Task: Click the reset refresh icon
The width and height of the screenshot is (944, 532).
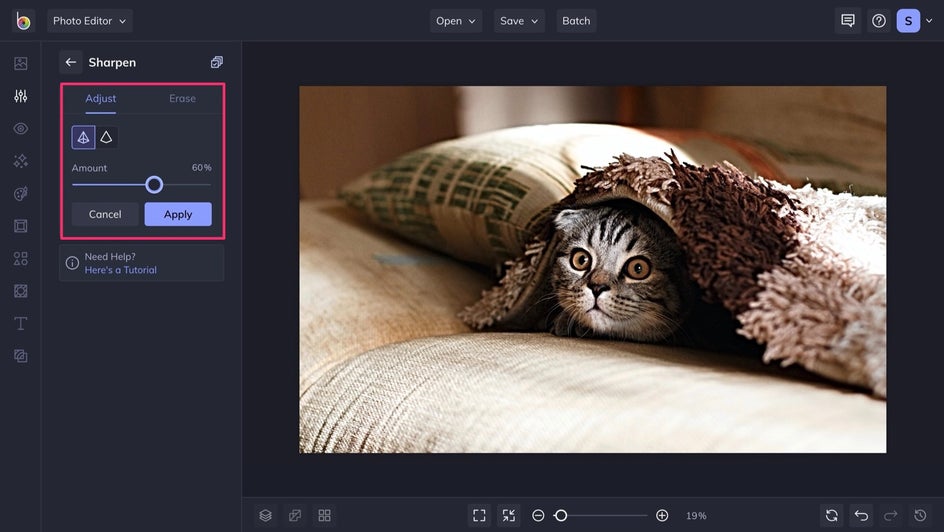Action: 832,516
